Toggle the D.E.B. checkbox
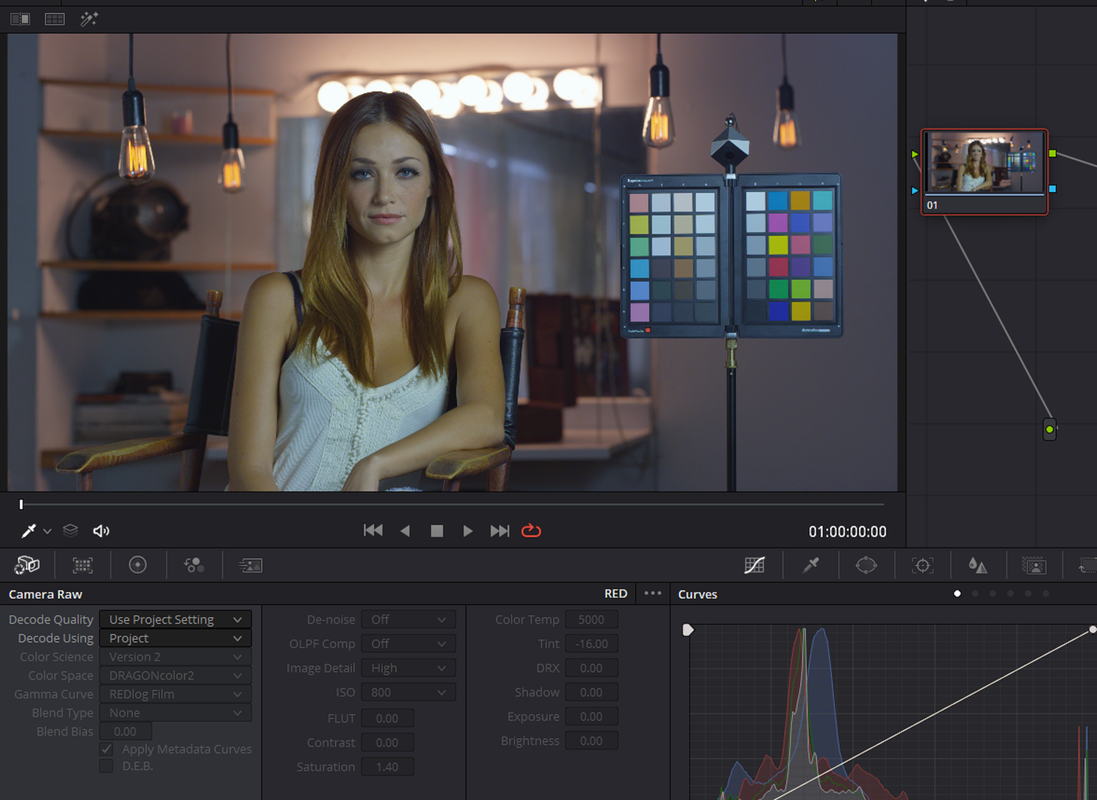This screenshot has height=800, width=1097. click(106, 766)
